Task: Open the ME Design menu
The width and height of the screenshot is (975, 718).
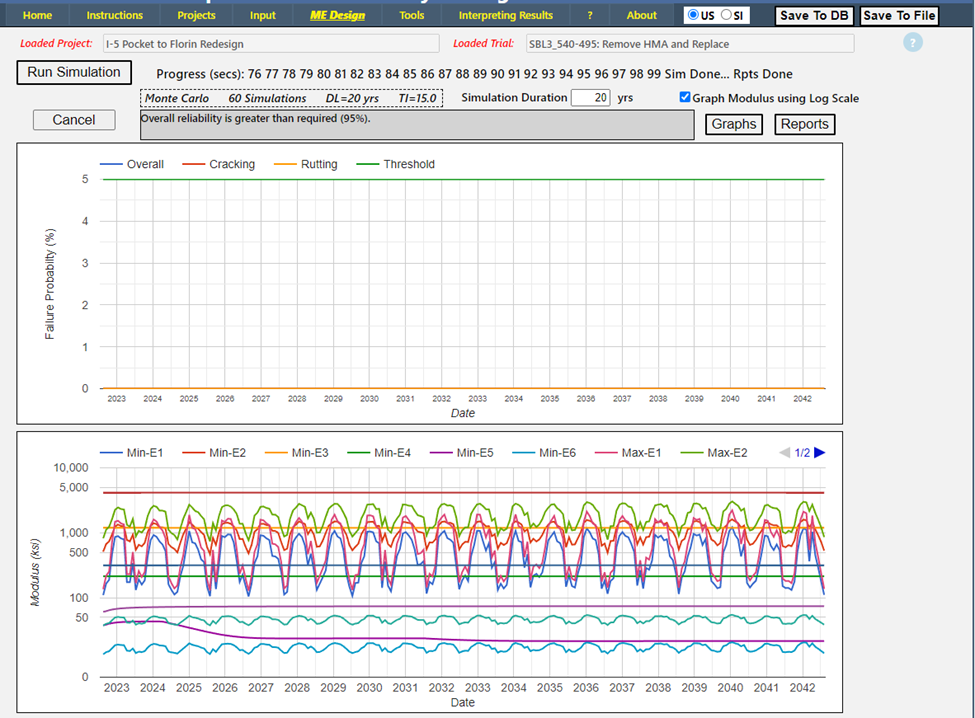Action: click(335, 15)
